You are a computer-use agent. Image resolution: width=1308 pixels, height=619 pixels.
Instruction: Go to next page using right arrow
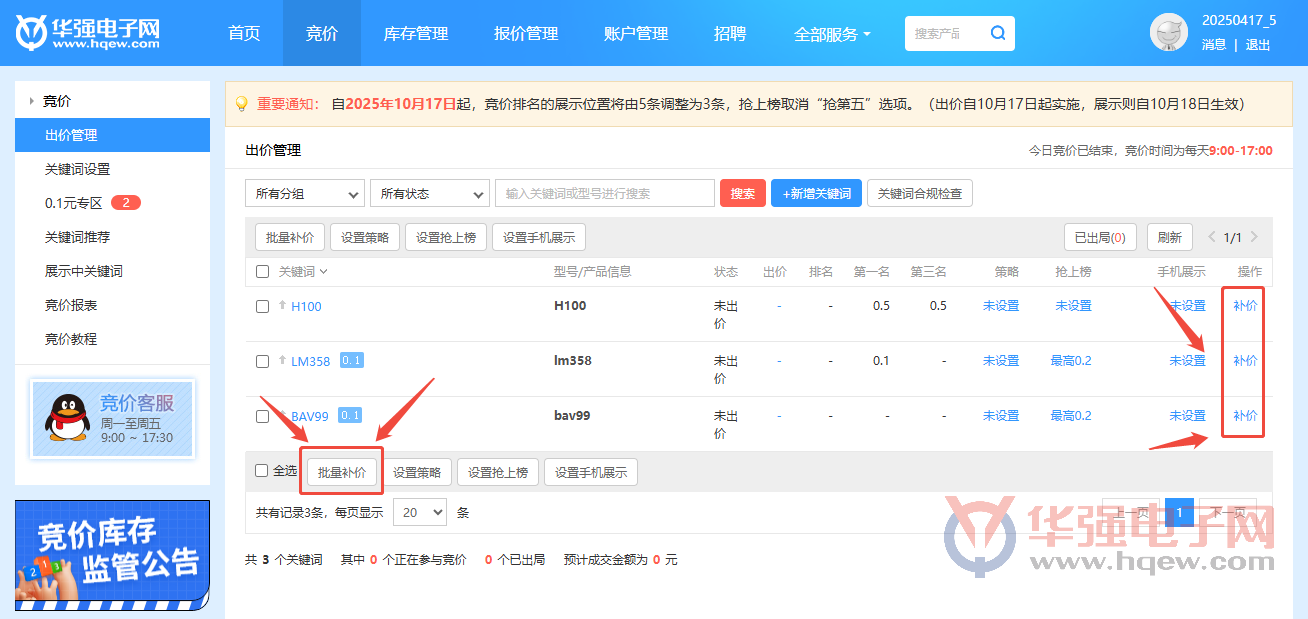(x=1254, y=238)
